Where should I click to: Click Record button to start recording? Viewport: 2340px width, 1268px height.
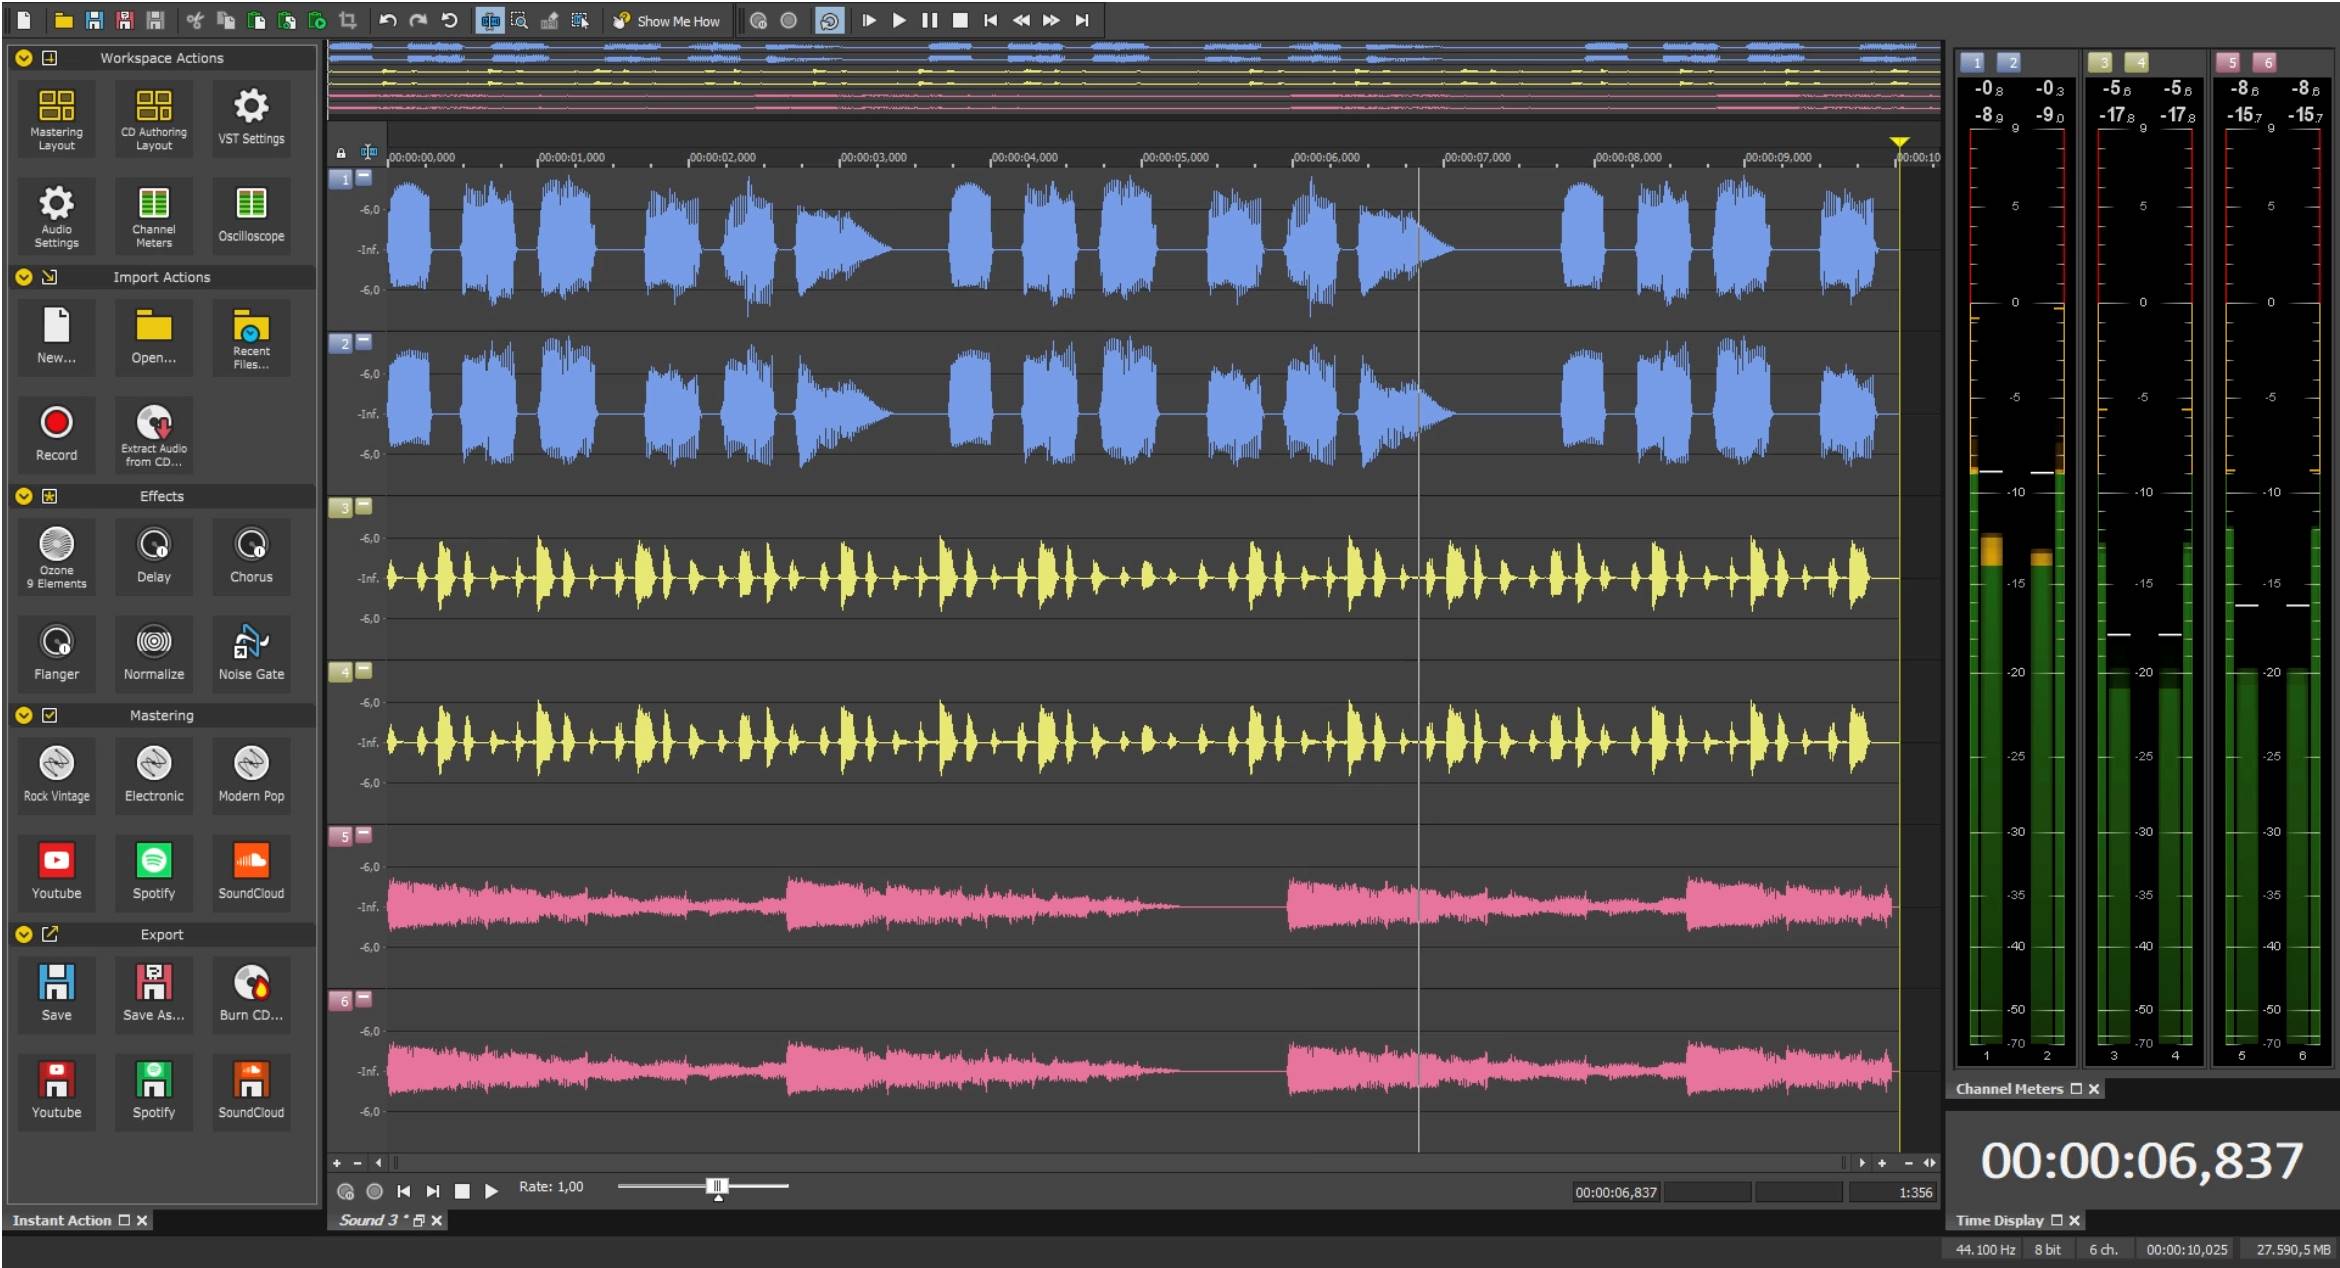[55, 429]
